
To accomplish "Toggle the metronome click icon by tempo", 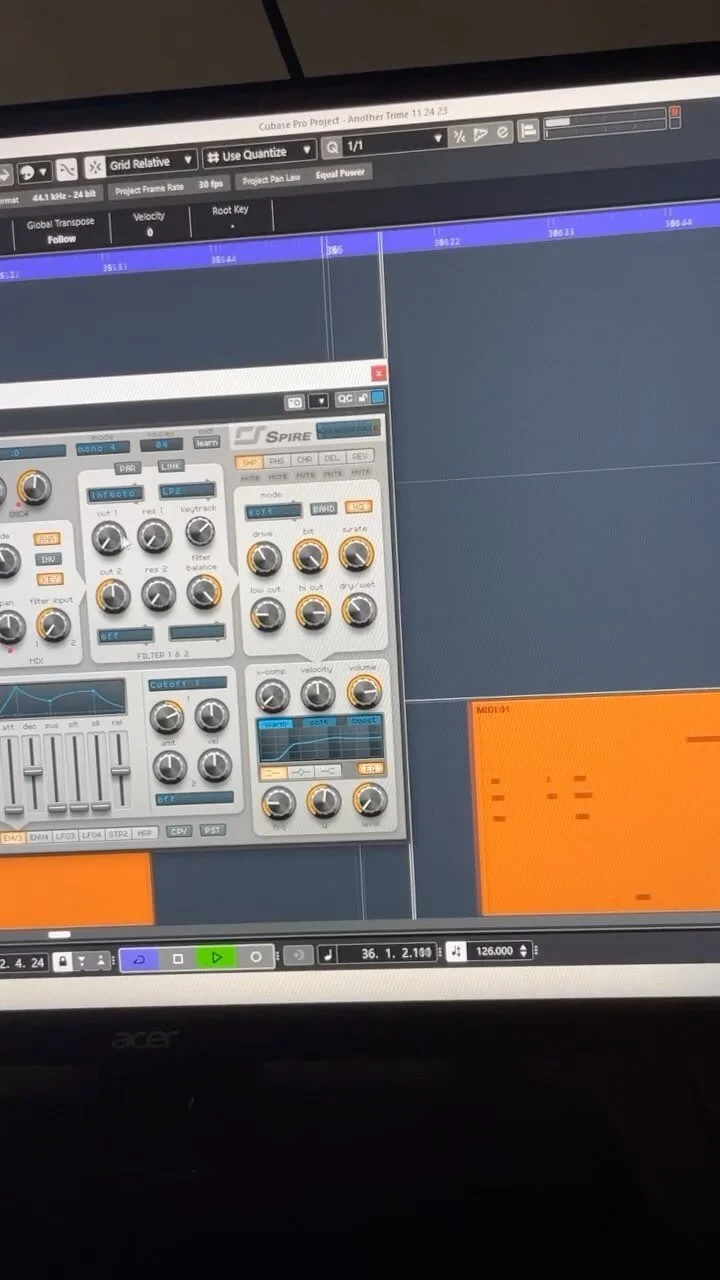I will [x=456, y=952].
